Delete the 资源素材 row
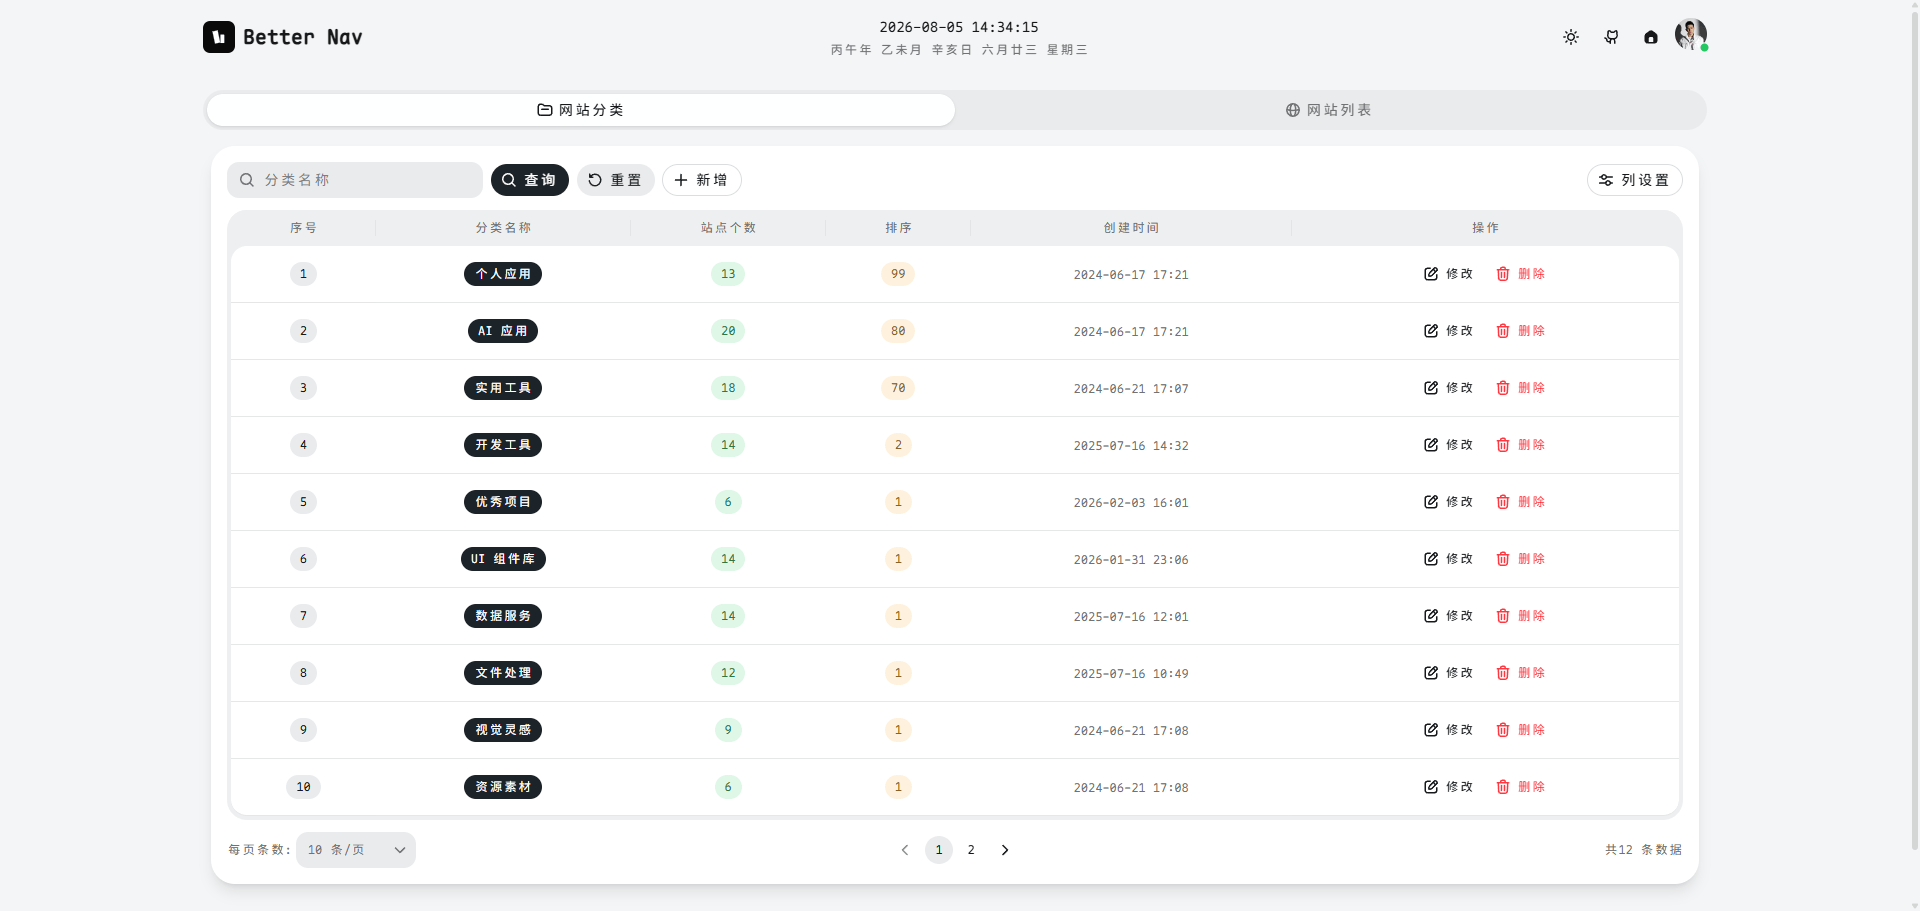This screenshot has width=1920, height=911. click(x=1521, y=787)
